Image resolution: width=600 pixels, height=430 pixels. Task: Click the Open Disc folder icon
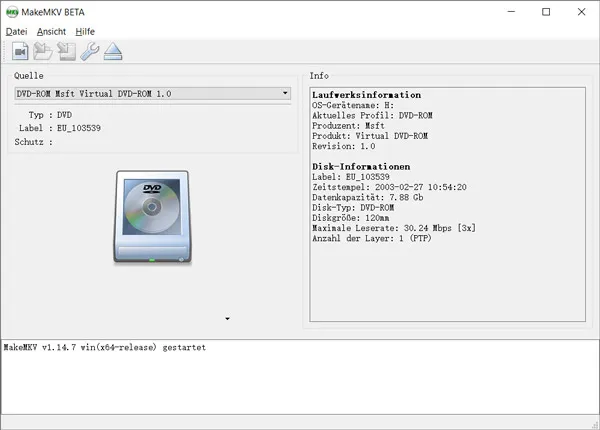pos(43,52)
